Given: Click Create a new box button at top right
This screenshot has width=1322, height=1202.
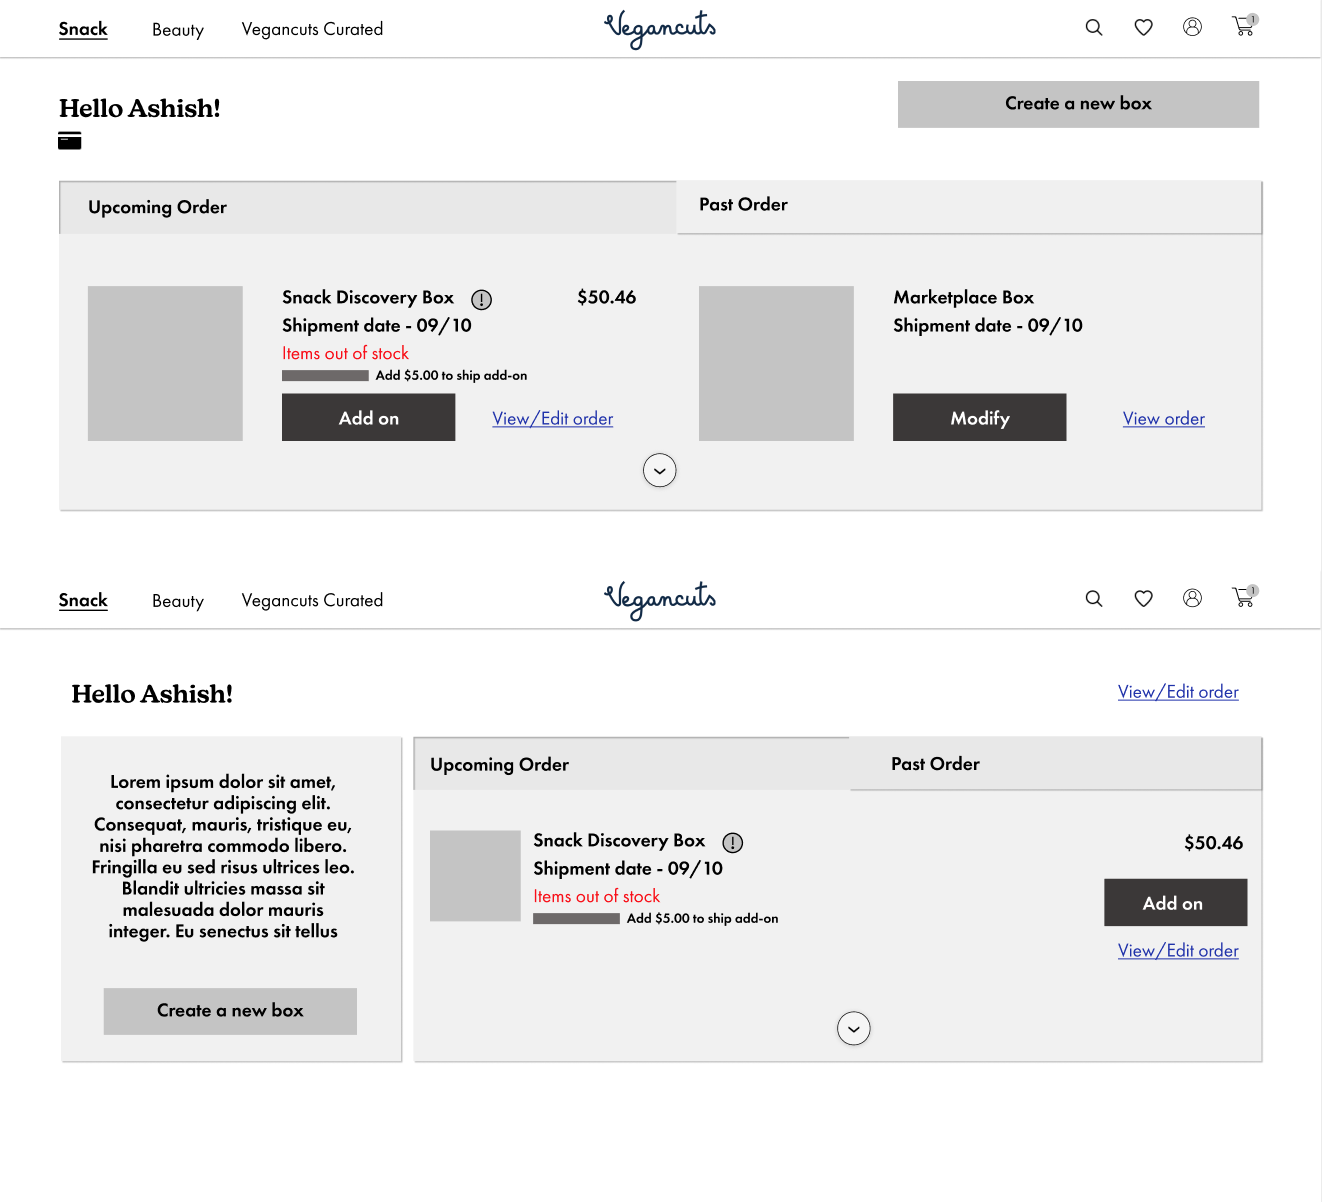Looking at the screenshot, I should click(1078, 104).
